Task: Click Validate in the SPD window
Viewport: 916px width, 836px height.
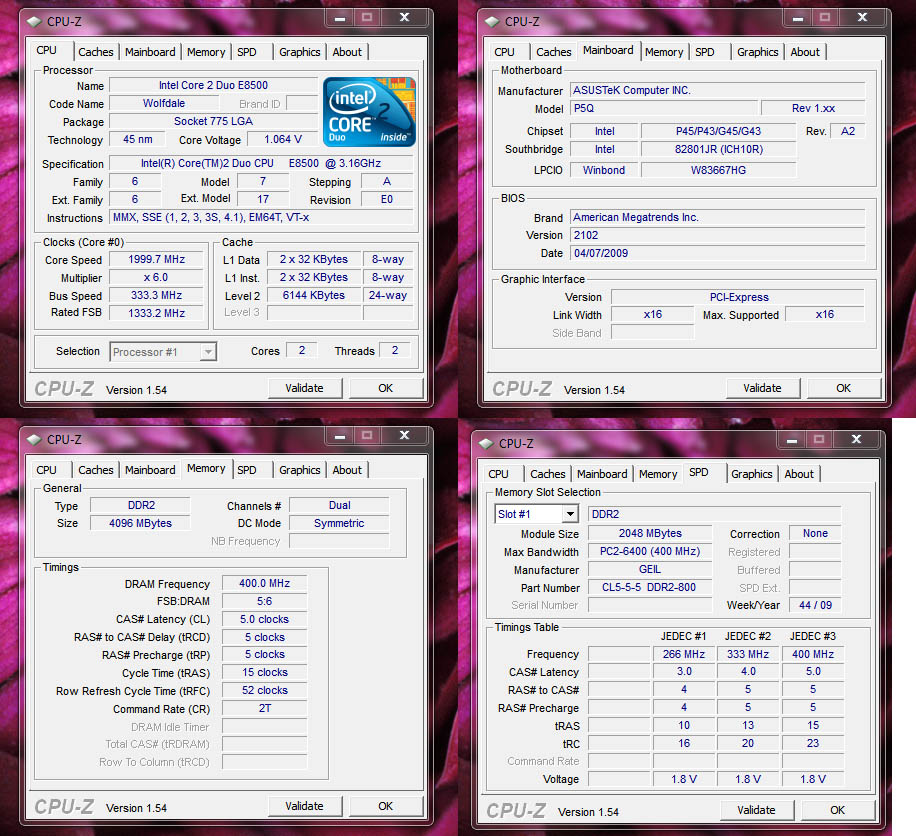Action: [757, 810]
